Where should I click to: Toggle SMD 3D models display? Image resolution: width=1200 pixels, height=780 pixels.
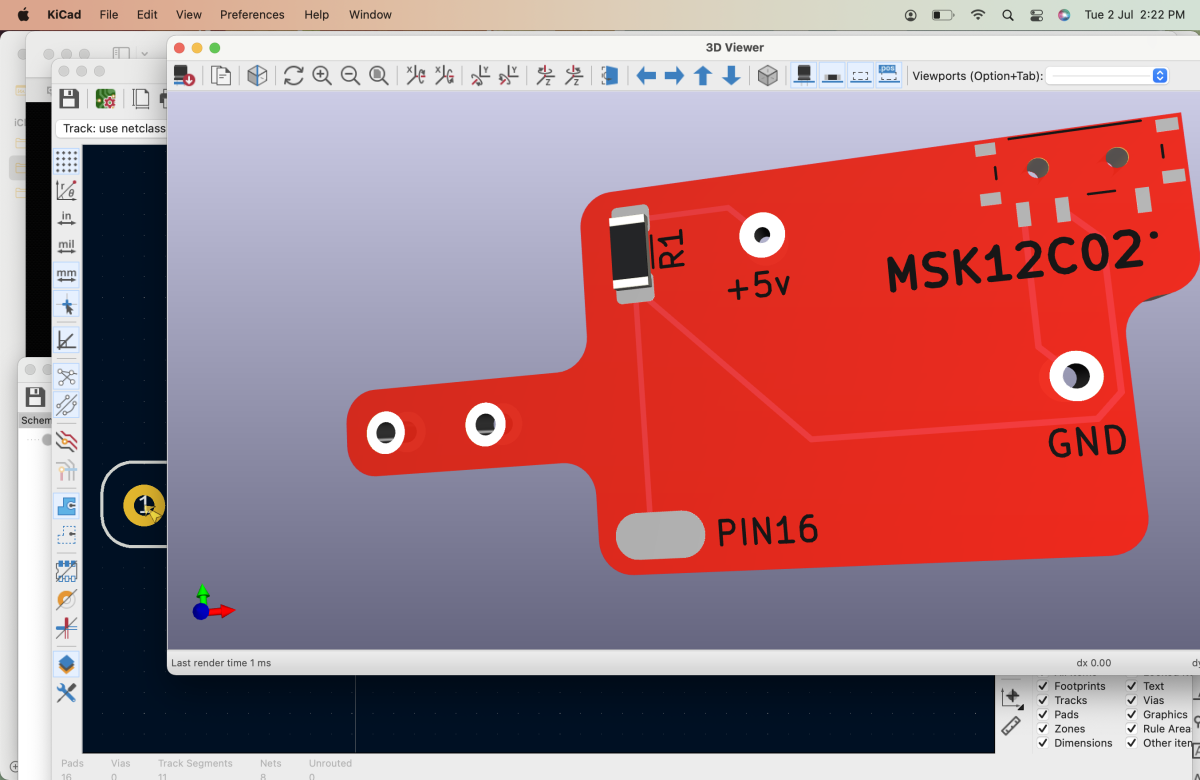tap(832, 76)
